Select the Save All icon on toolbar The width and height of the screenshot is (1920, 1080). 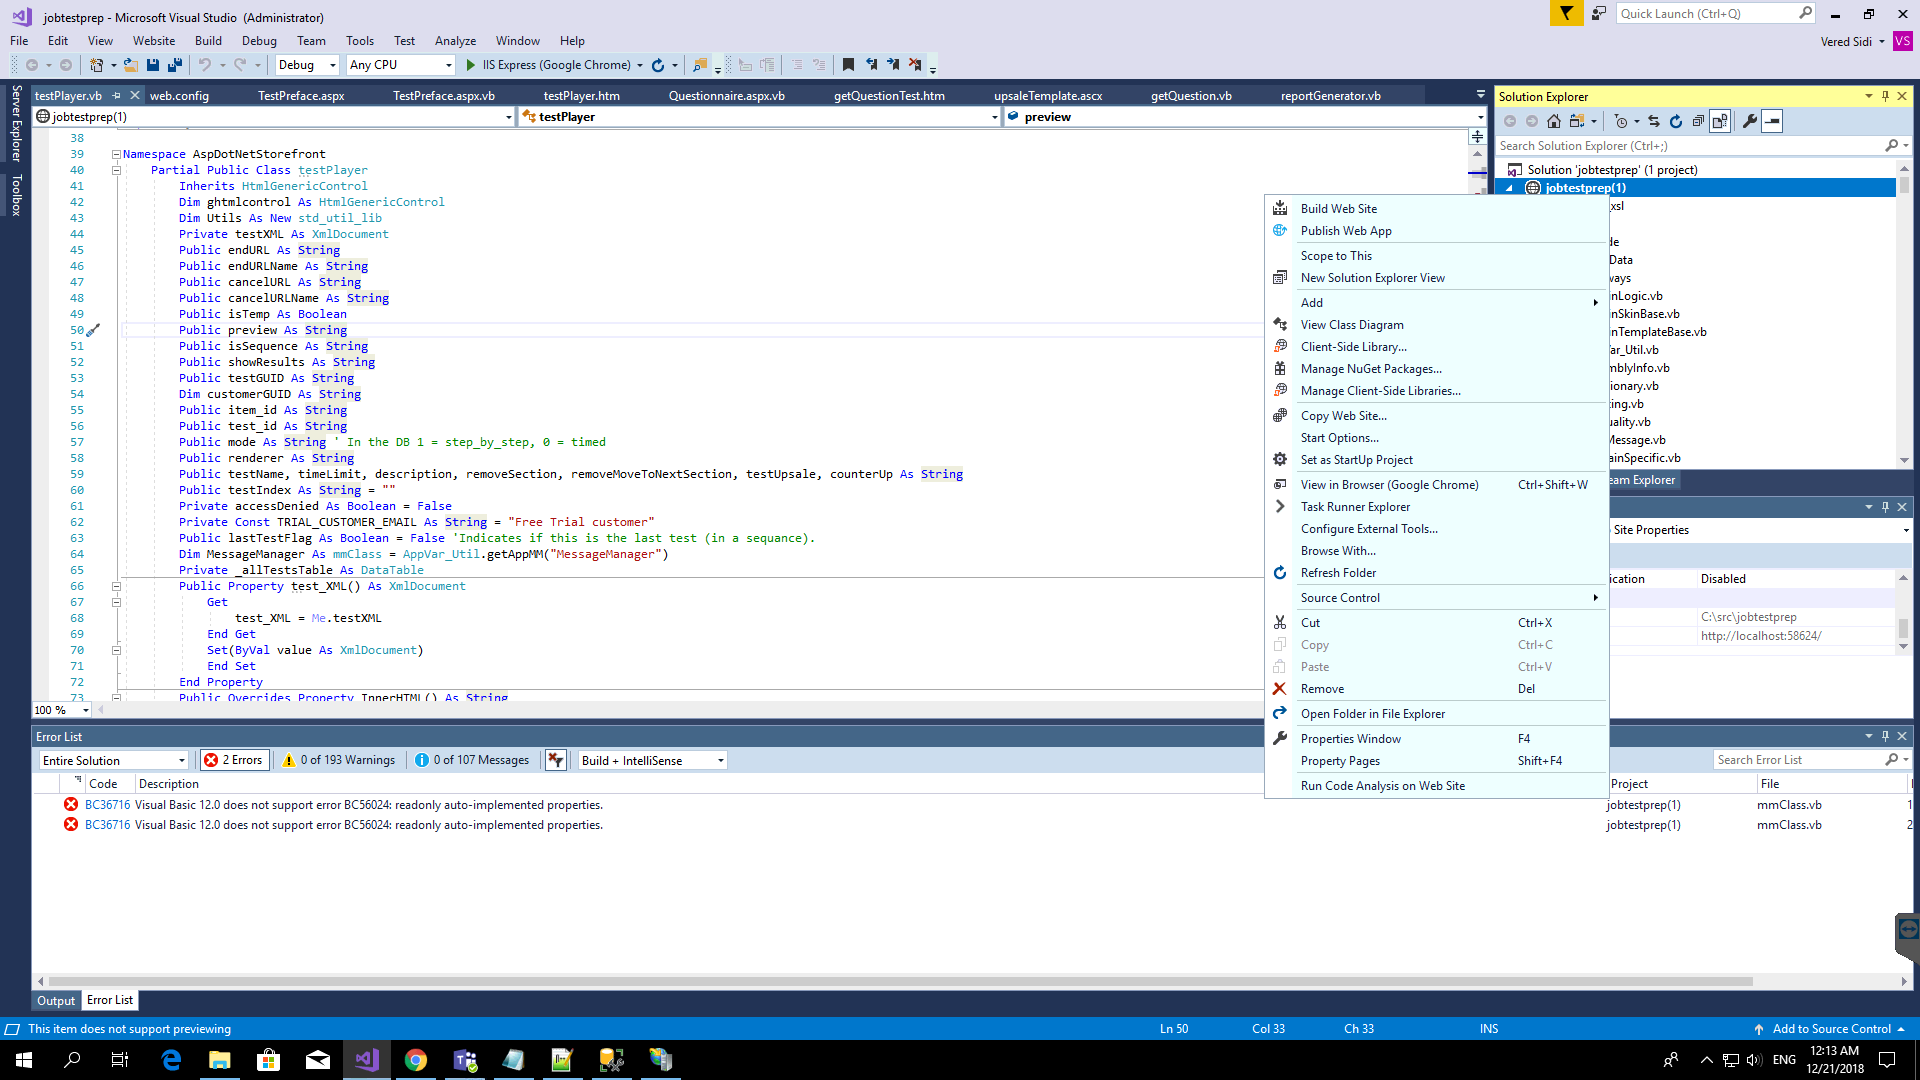pyautogui.click(x=175, y=65)
